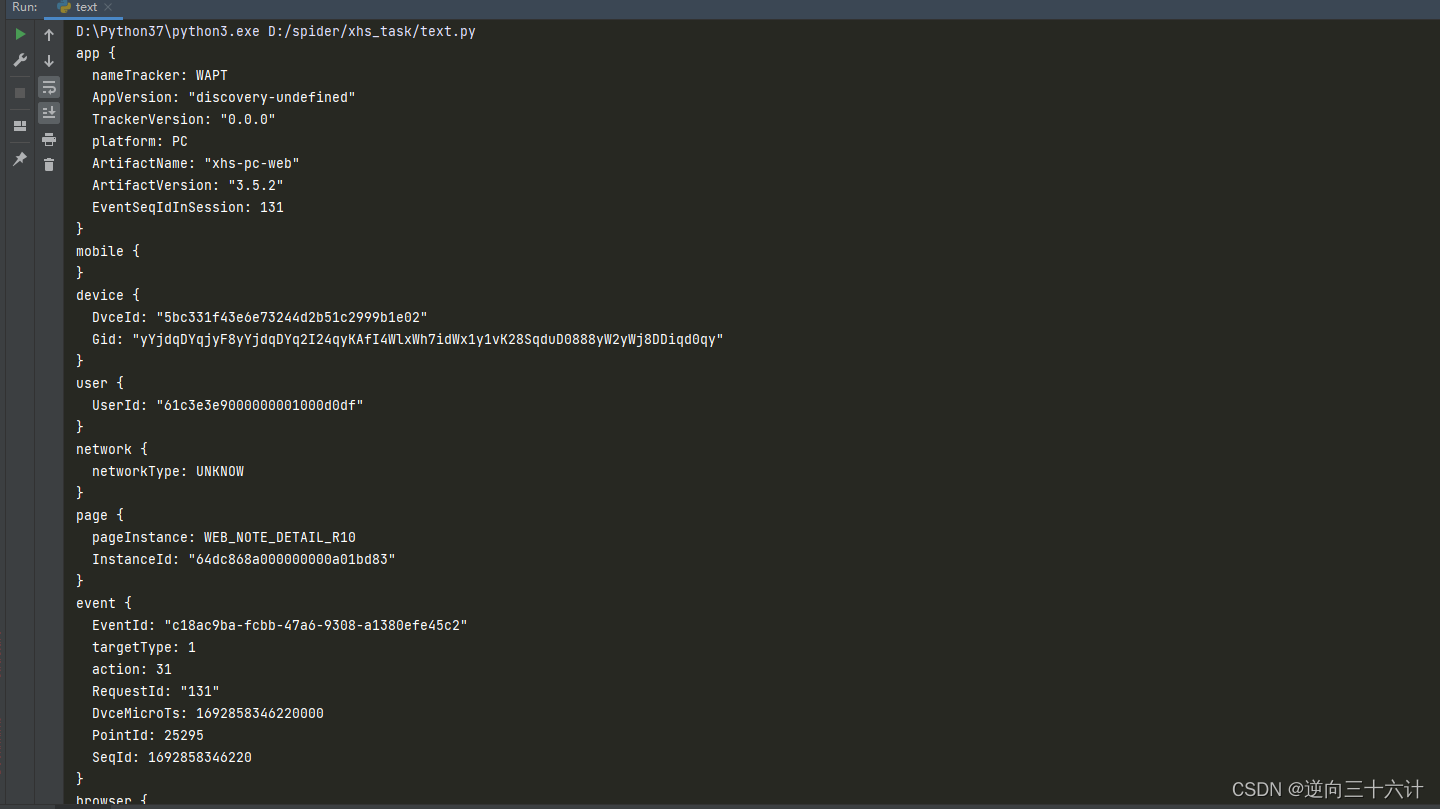Screen dimensions: 1440x809
Task: Click the EventId value line
Action: (x=280, y=625)
